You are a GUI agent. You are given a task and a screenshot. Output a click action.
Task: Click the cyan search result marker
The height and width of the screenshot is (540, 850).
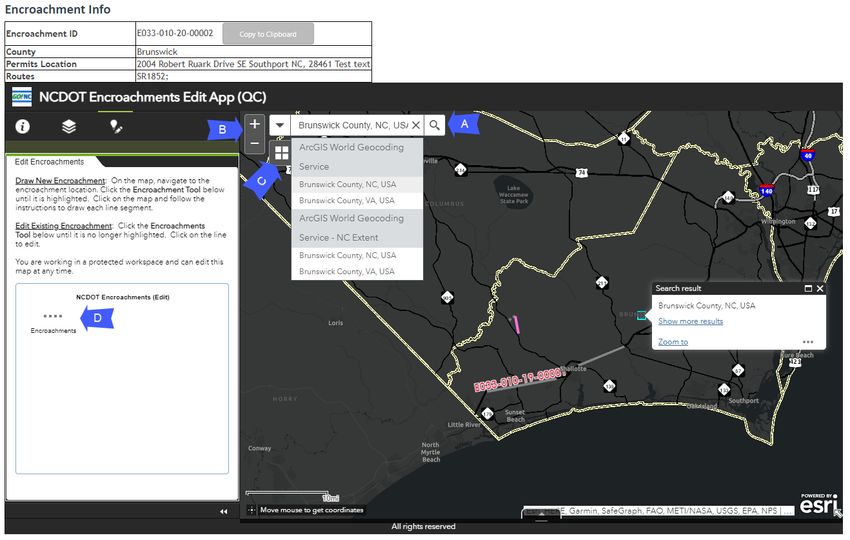[641, 315]
